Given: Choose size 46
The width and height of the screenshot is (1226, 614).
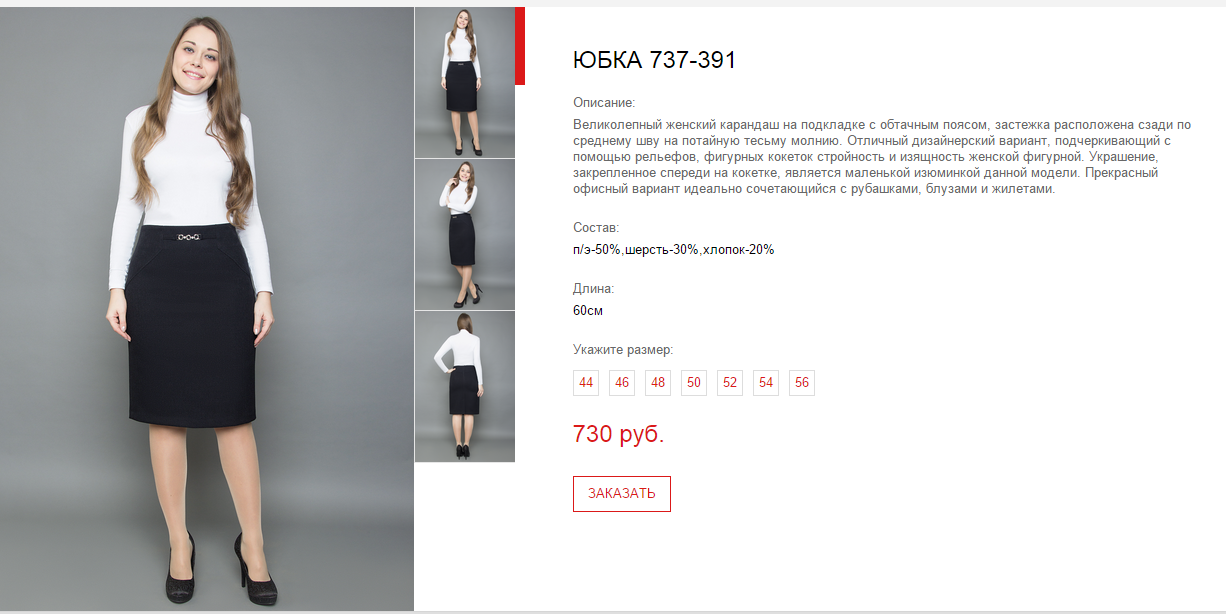Looking at the screenshot, I should tap(622, 383).
